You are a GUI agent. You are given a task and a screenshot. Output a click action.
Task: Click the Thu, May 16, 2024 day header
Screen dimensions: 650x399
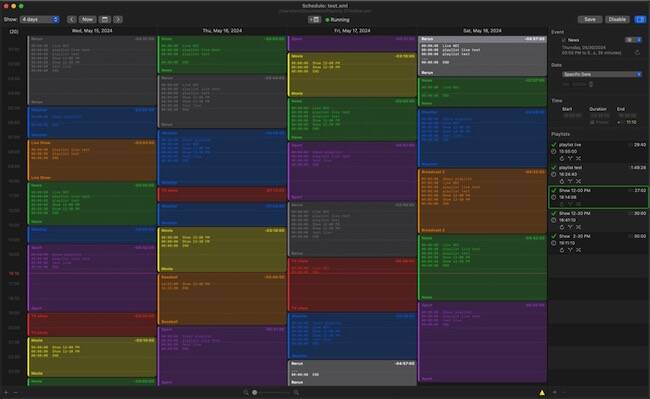(x=222, y=31)
